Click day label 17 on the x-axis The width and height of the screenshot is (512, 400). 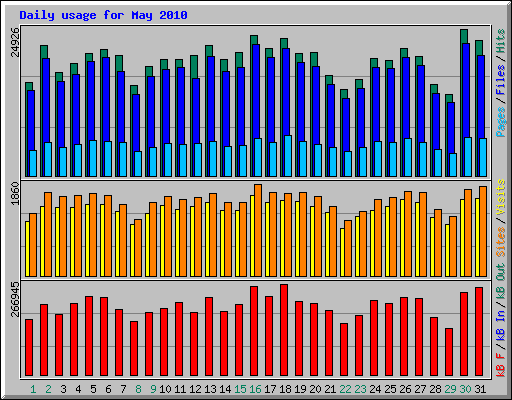coord(270,389)
